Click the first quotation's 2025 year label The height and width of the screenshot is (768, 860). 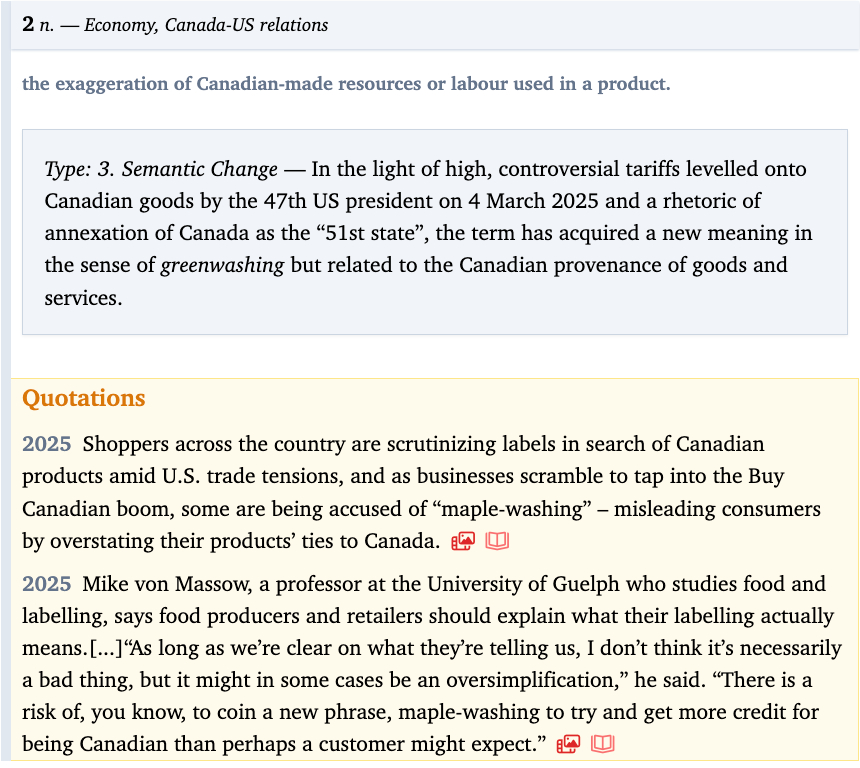(47, 443)
